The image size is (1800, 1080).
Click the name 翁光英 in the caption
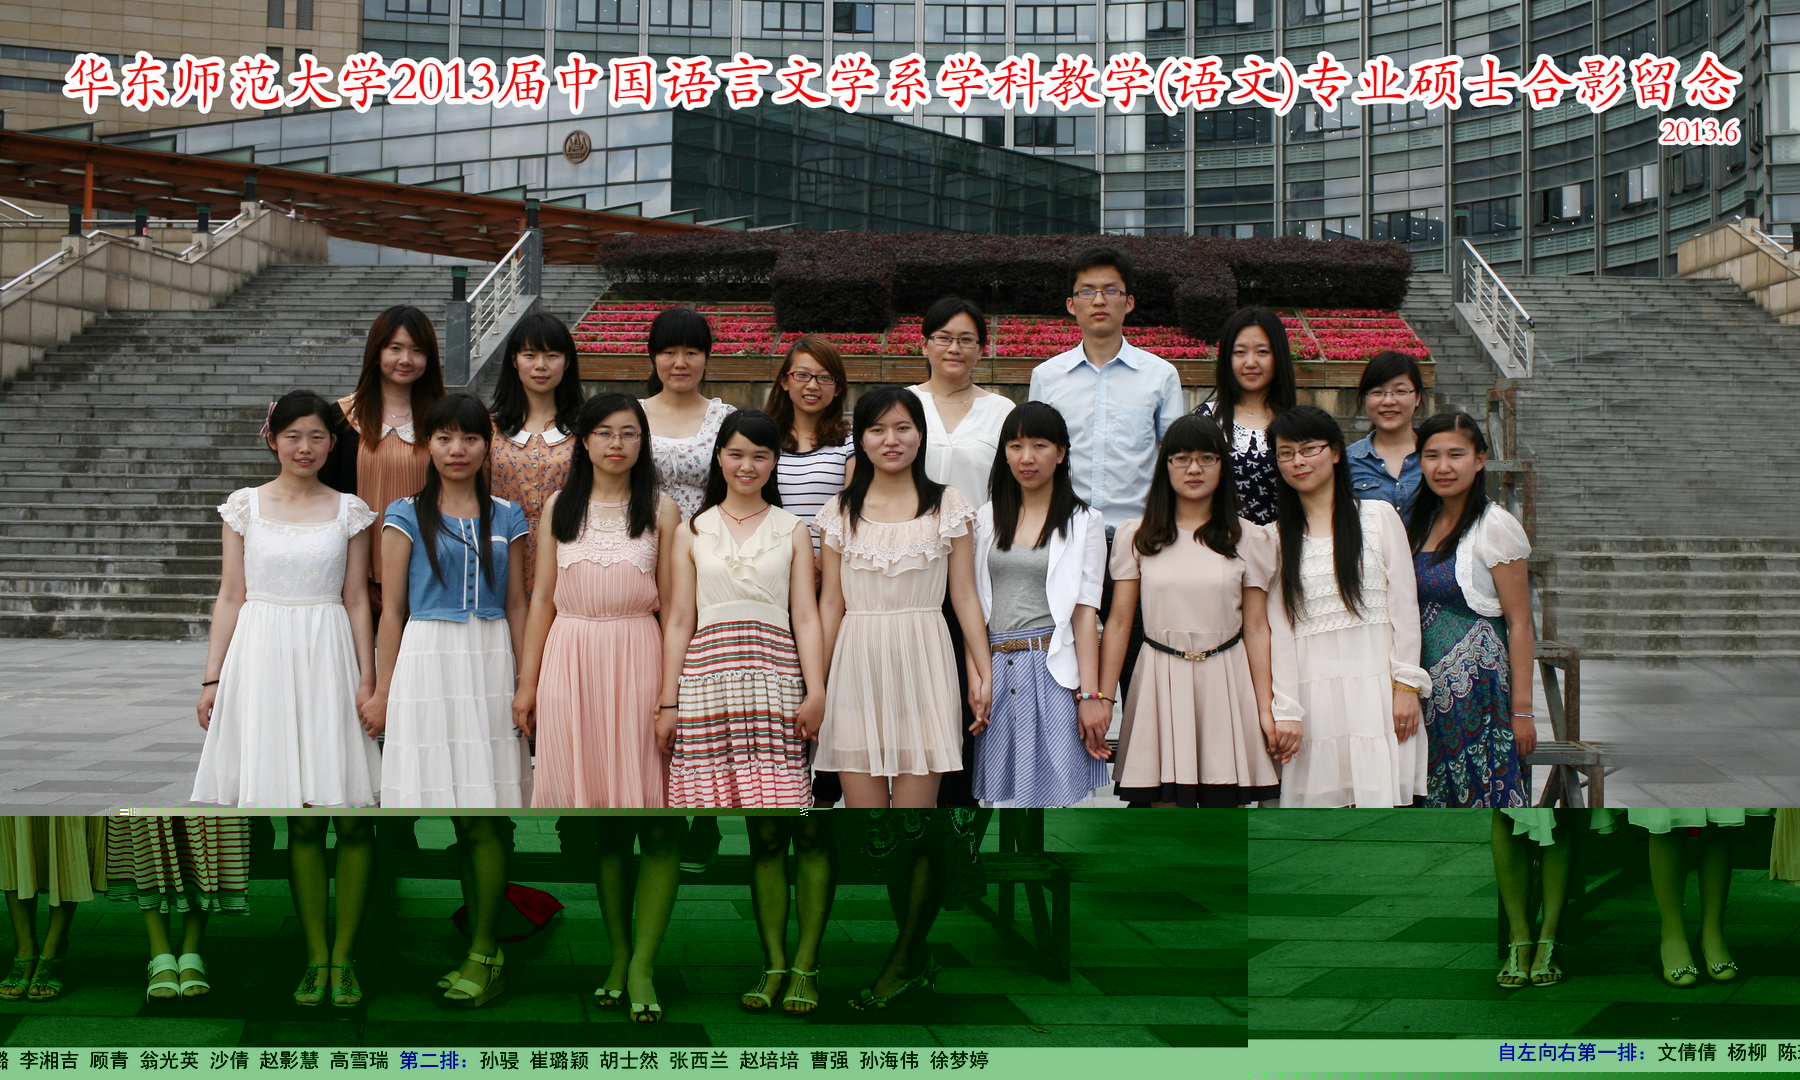pyautogui.click(x=169, y=1061)
